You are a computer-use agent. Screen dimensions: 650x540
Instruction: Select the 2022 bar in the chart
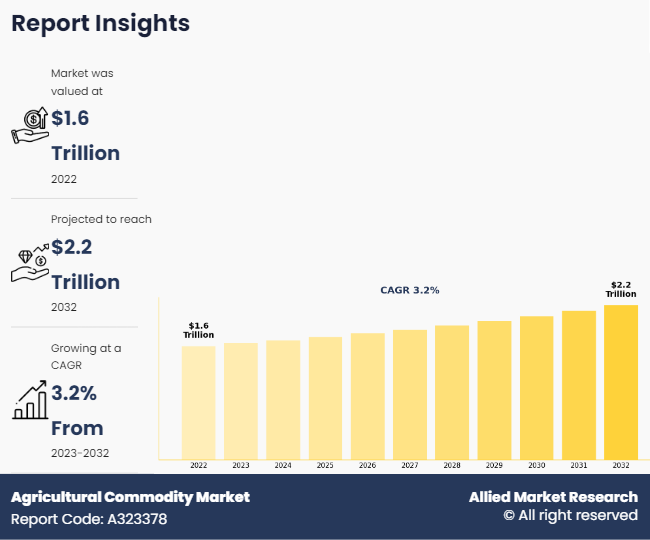(x=198, y=402)
